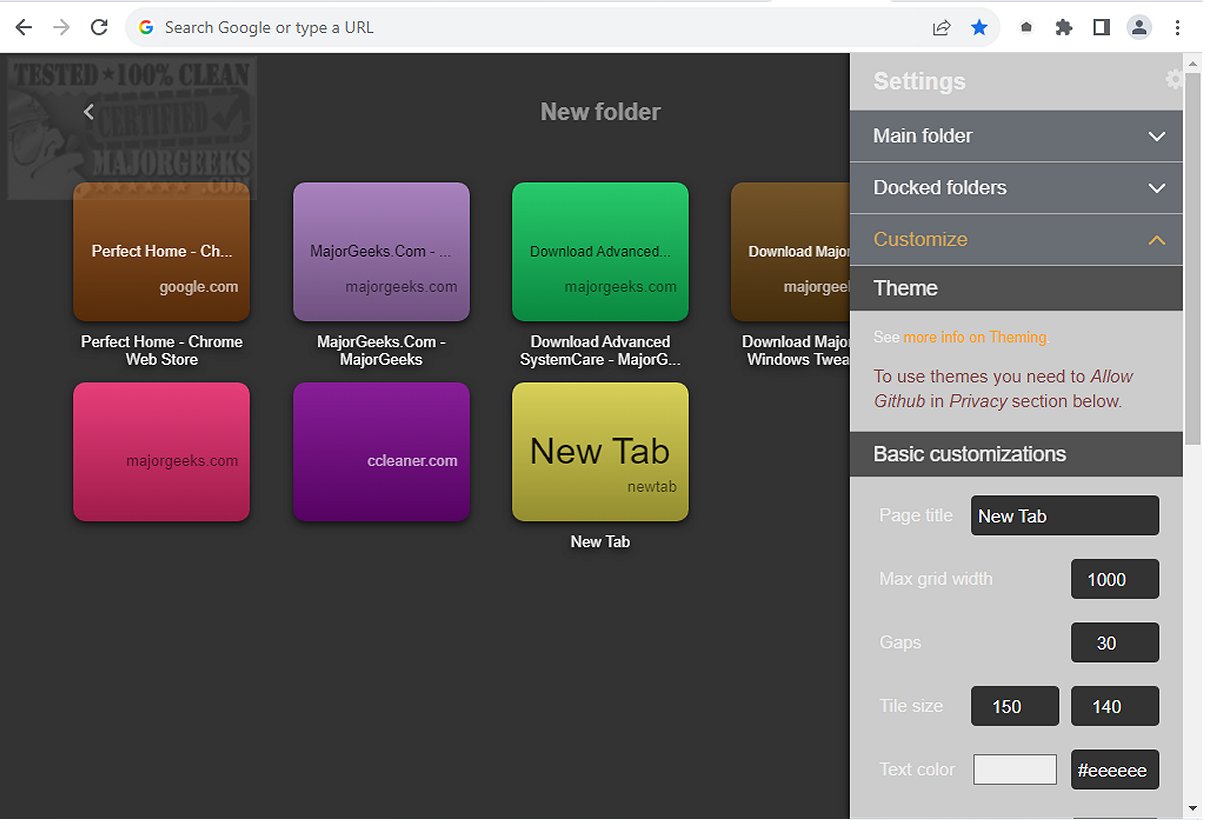The image size is (1205, 820).
Task: Click the browser back arrow
Action: click(x=23, y=28)
